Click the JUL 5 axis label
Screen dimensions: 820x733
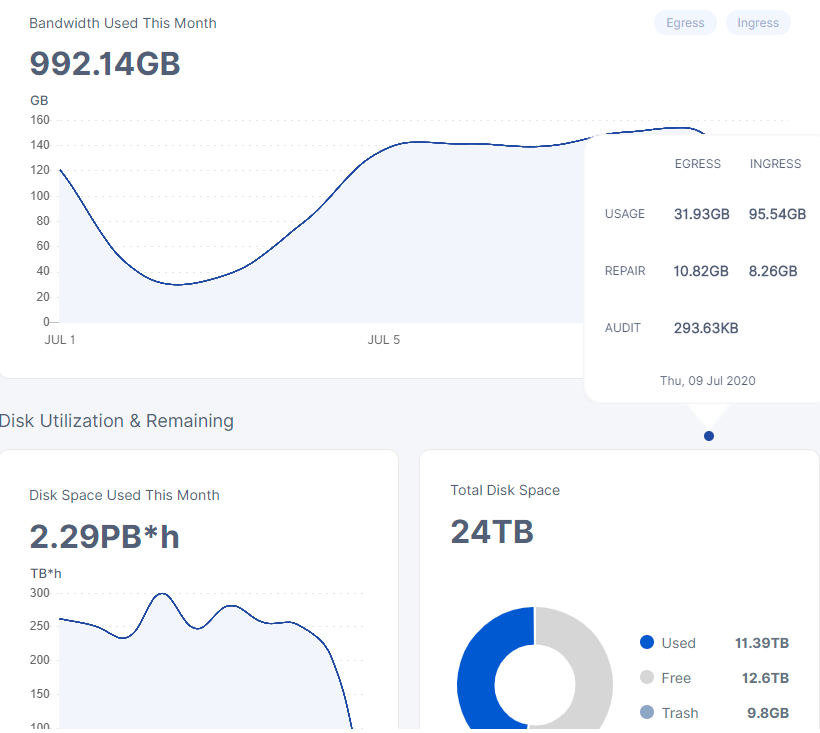pyautogui.click(x=384, y=340)
